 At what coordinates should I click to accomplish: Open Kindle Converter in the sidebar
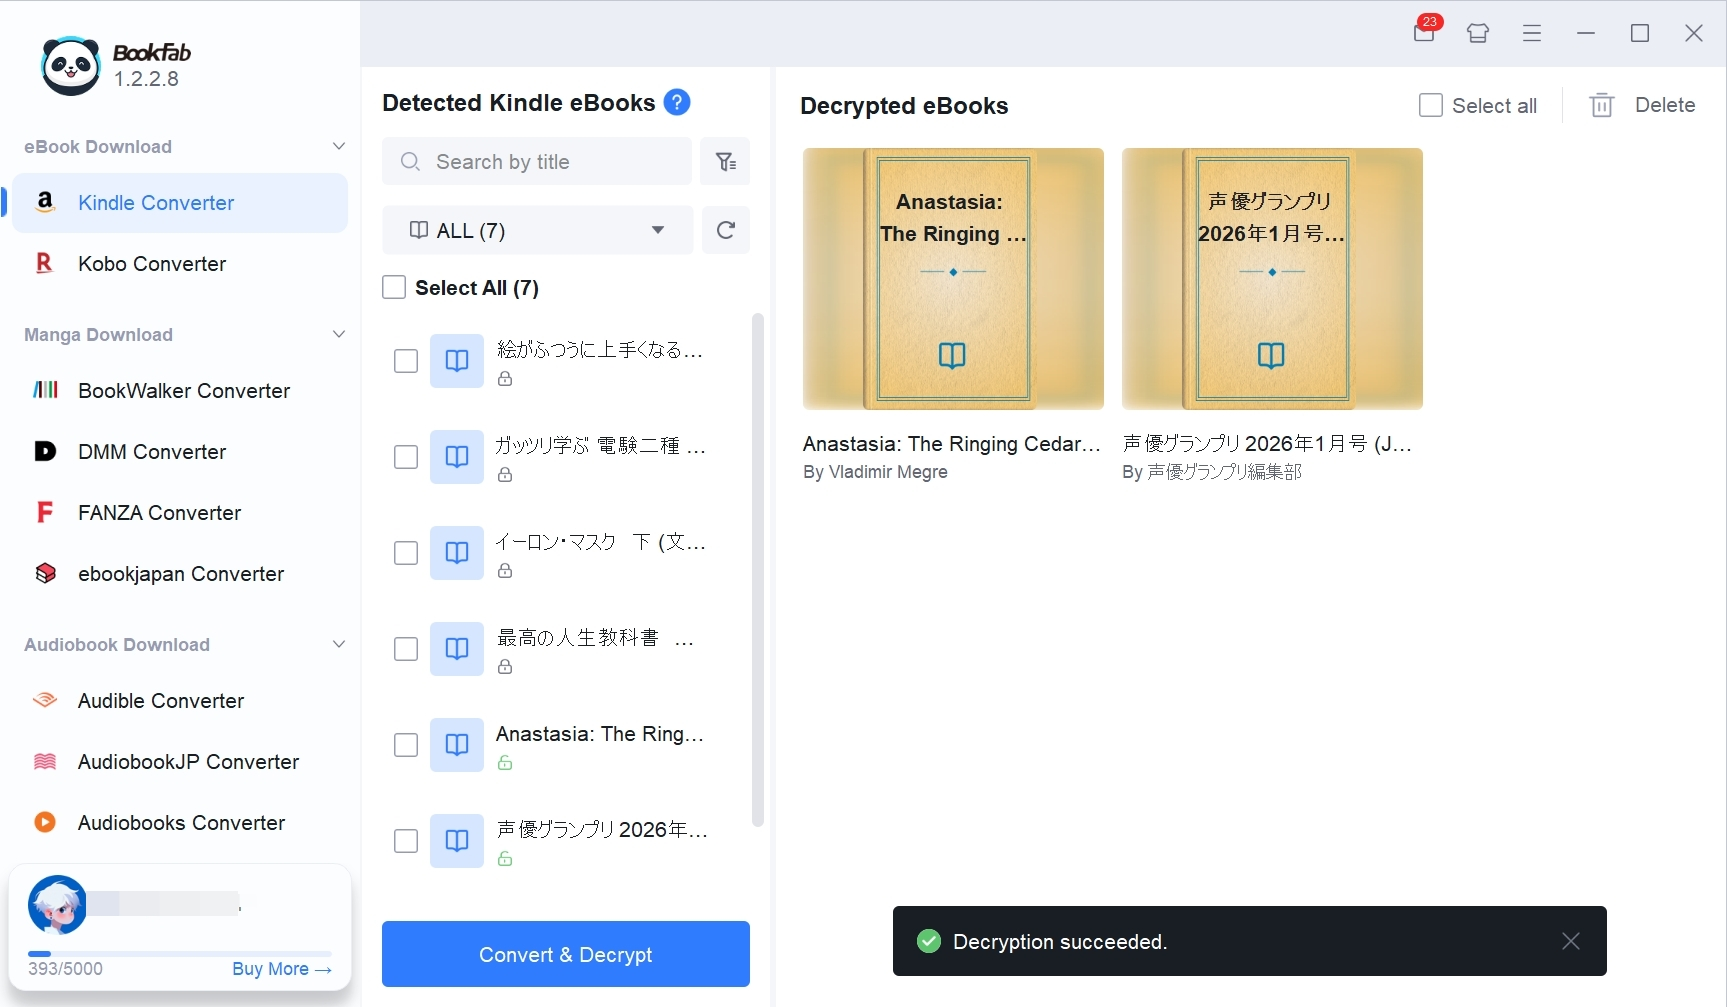pyautogui.click(x=180, y=202)
